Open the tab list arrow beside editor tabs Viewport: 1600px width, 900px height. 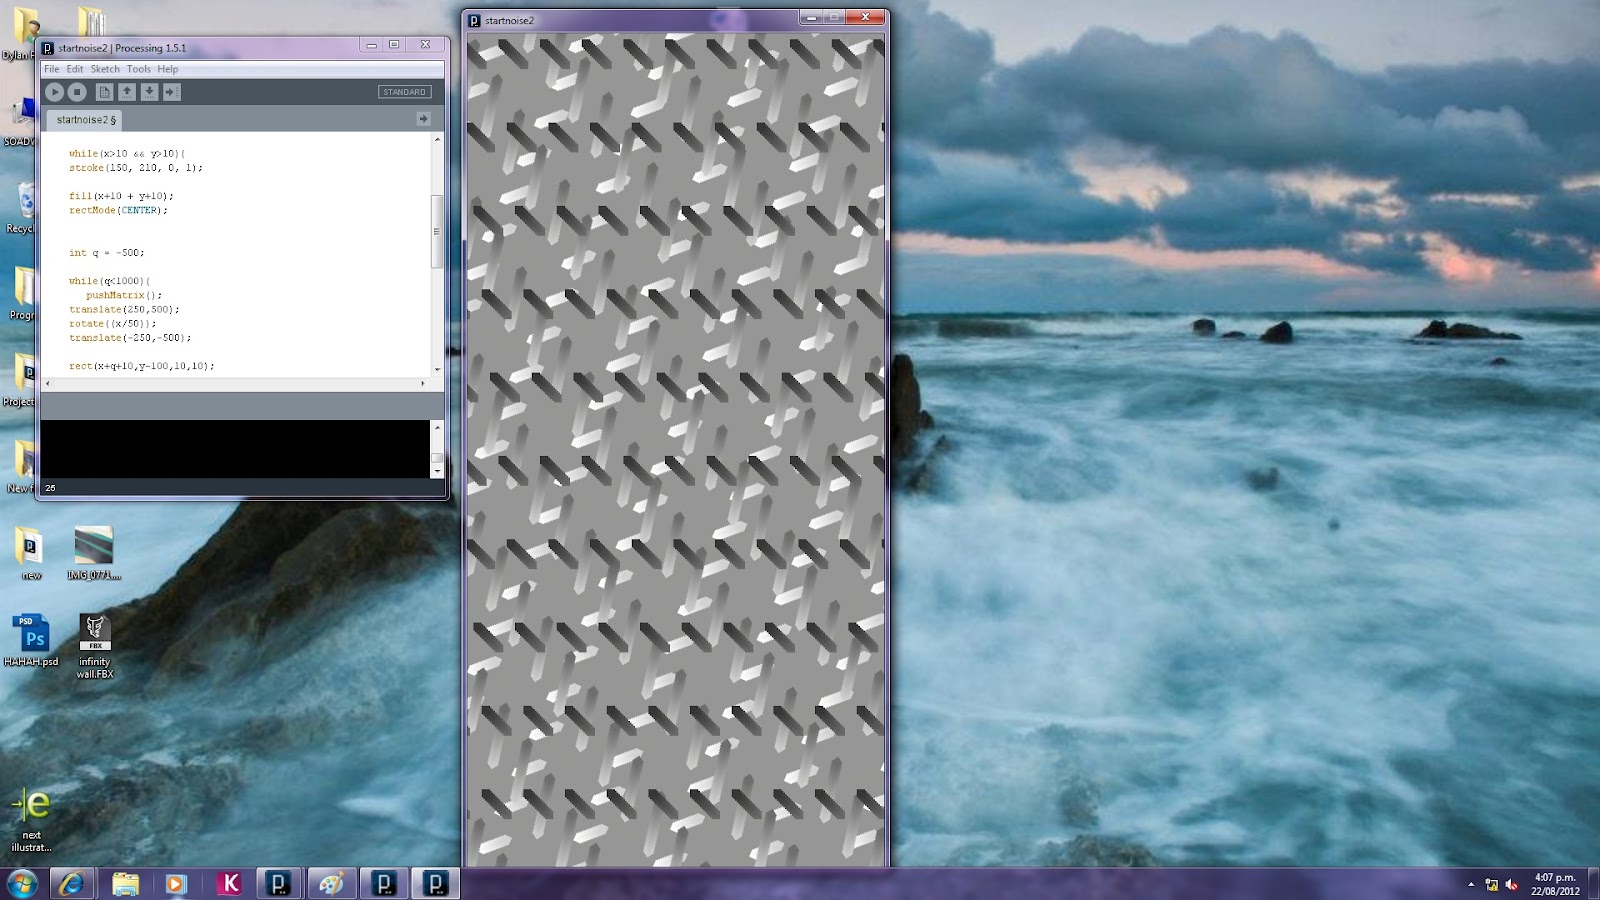[x=425, y=118]
